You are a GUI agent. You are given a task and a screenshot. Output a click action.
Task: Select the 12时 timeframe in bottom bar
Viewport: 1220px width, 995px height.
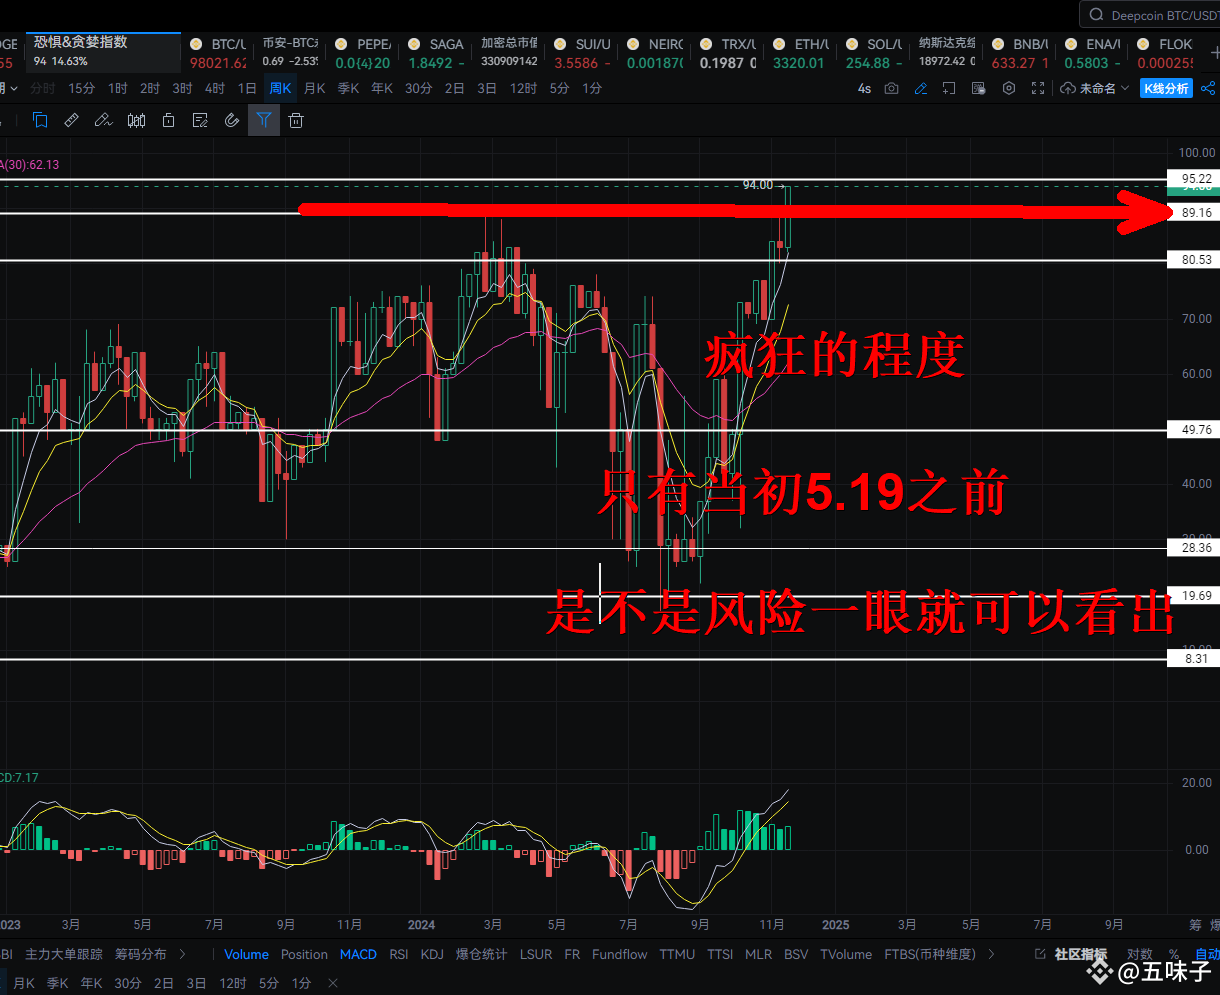coord(233,983)
